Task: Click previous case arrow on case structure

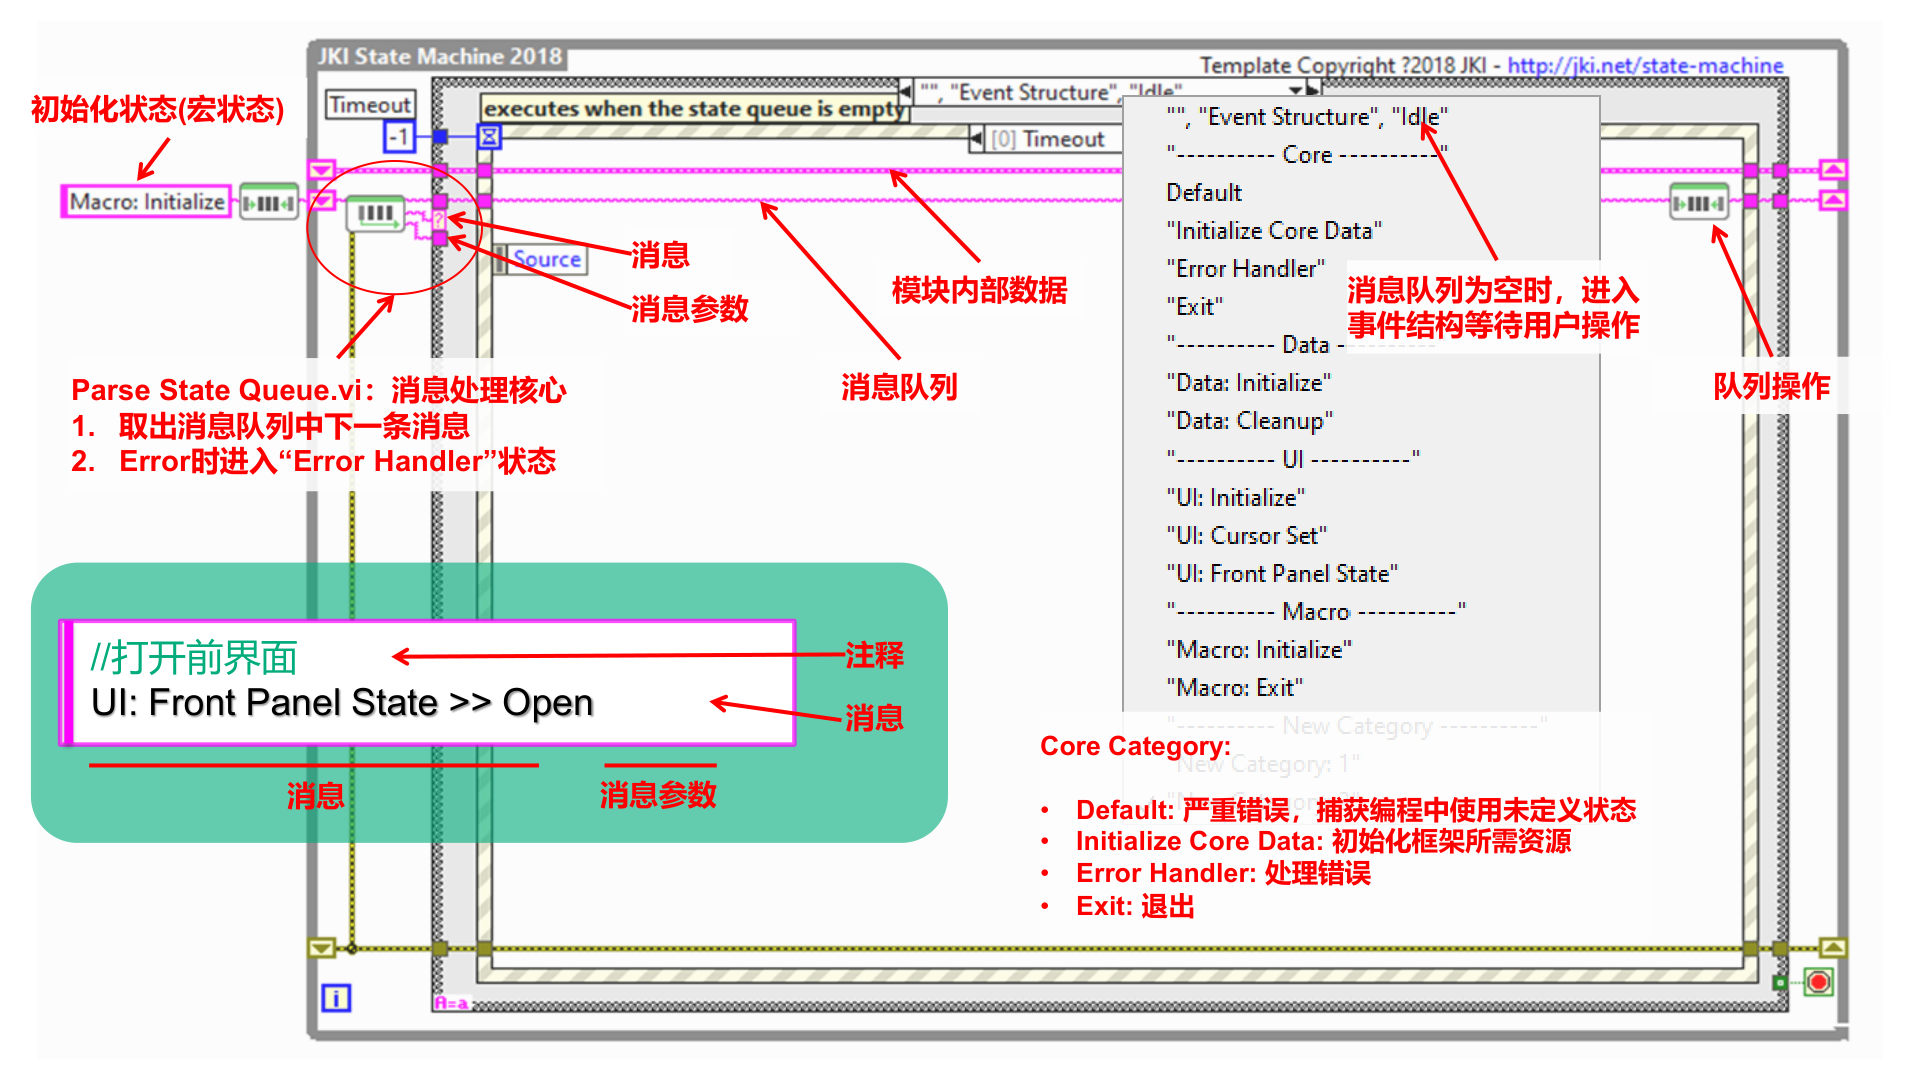Action: (905, 92)
